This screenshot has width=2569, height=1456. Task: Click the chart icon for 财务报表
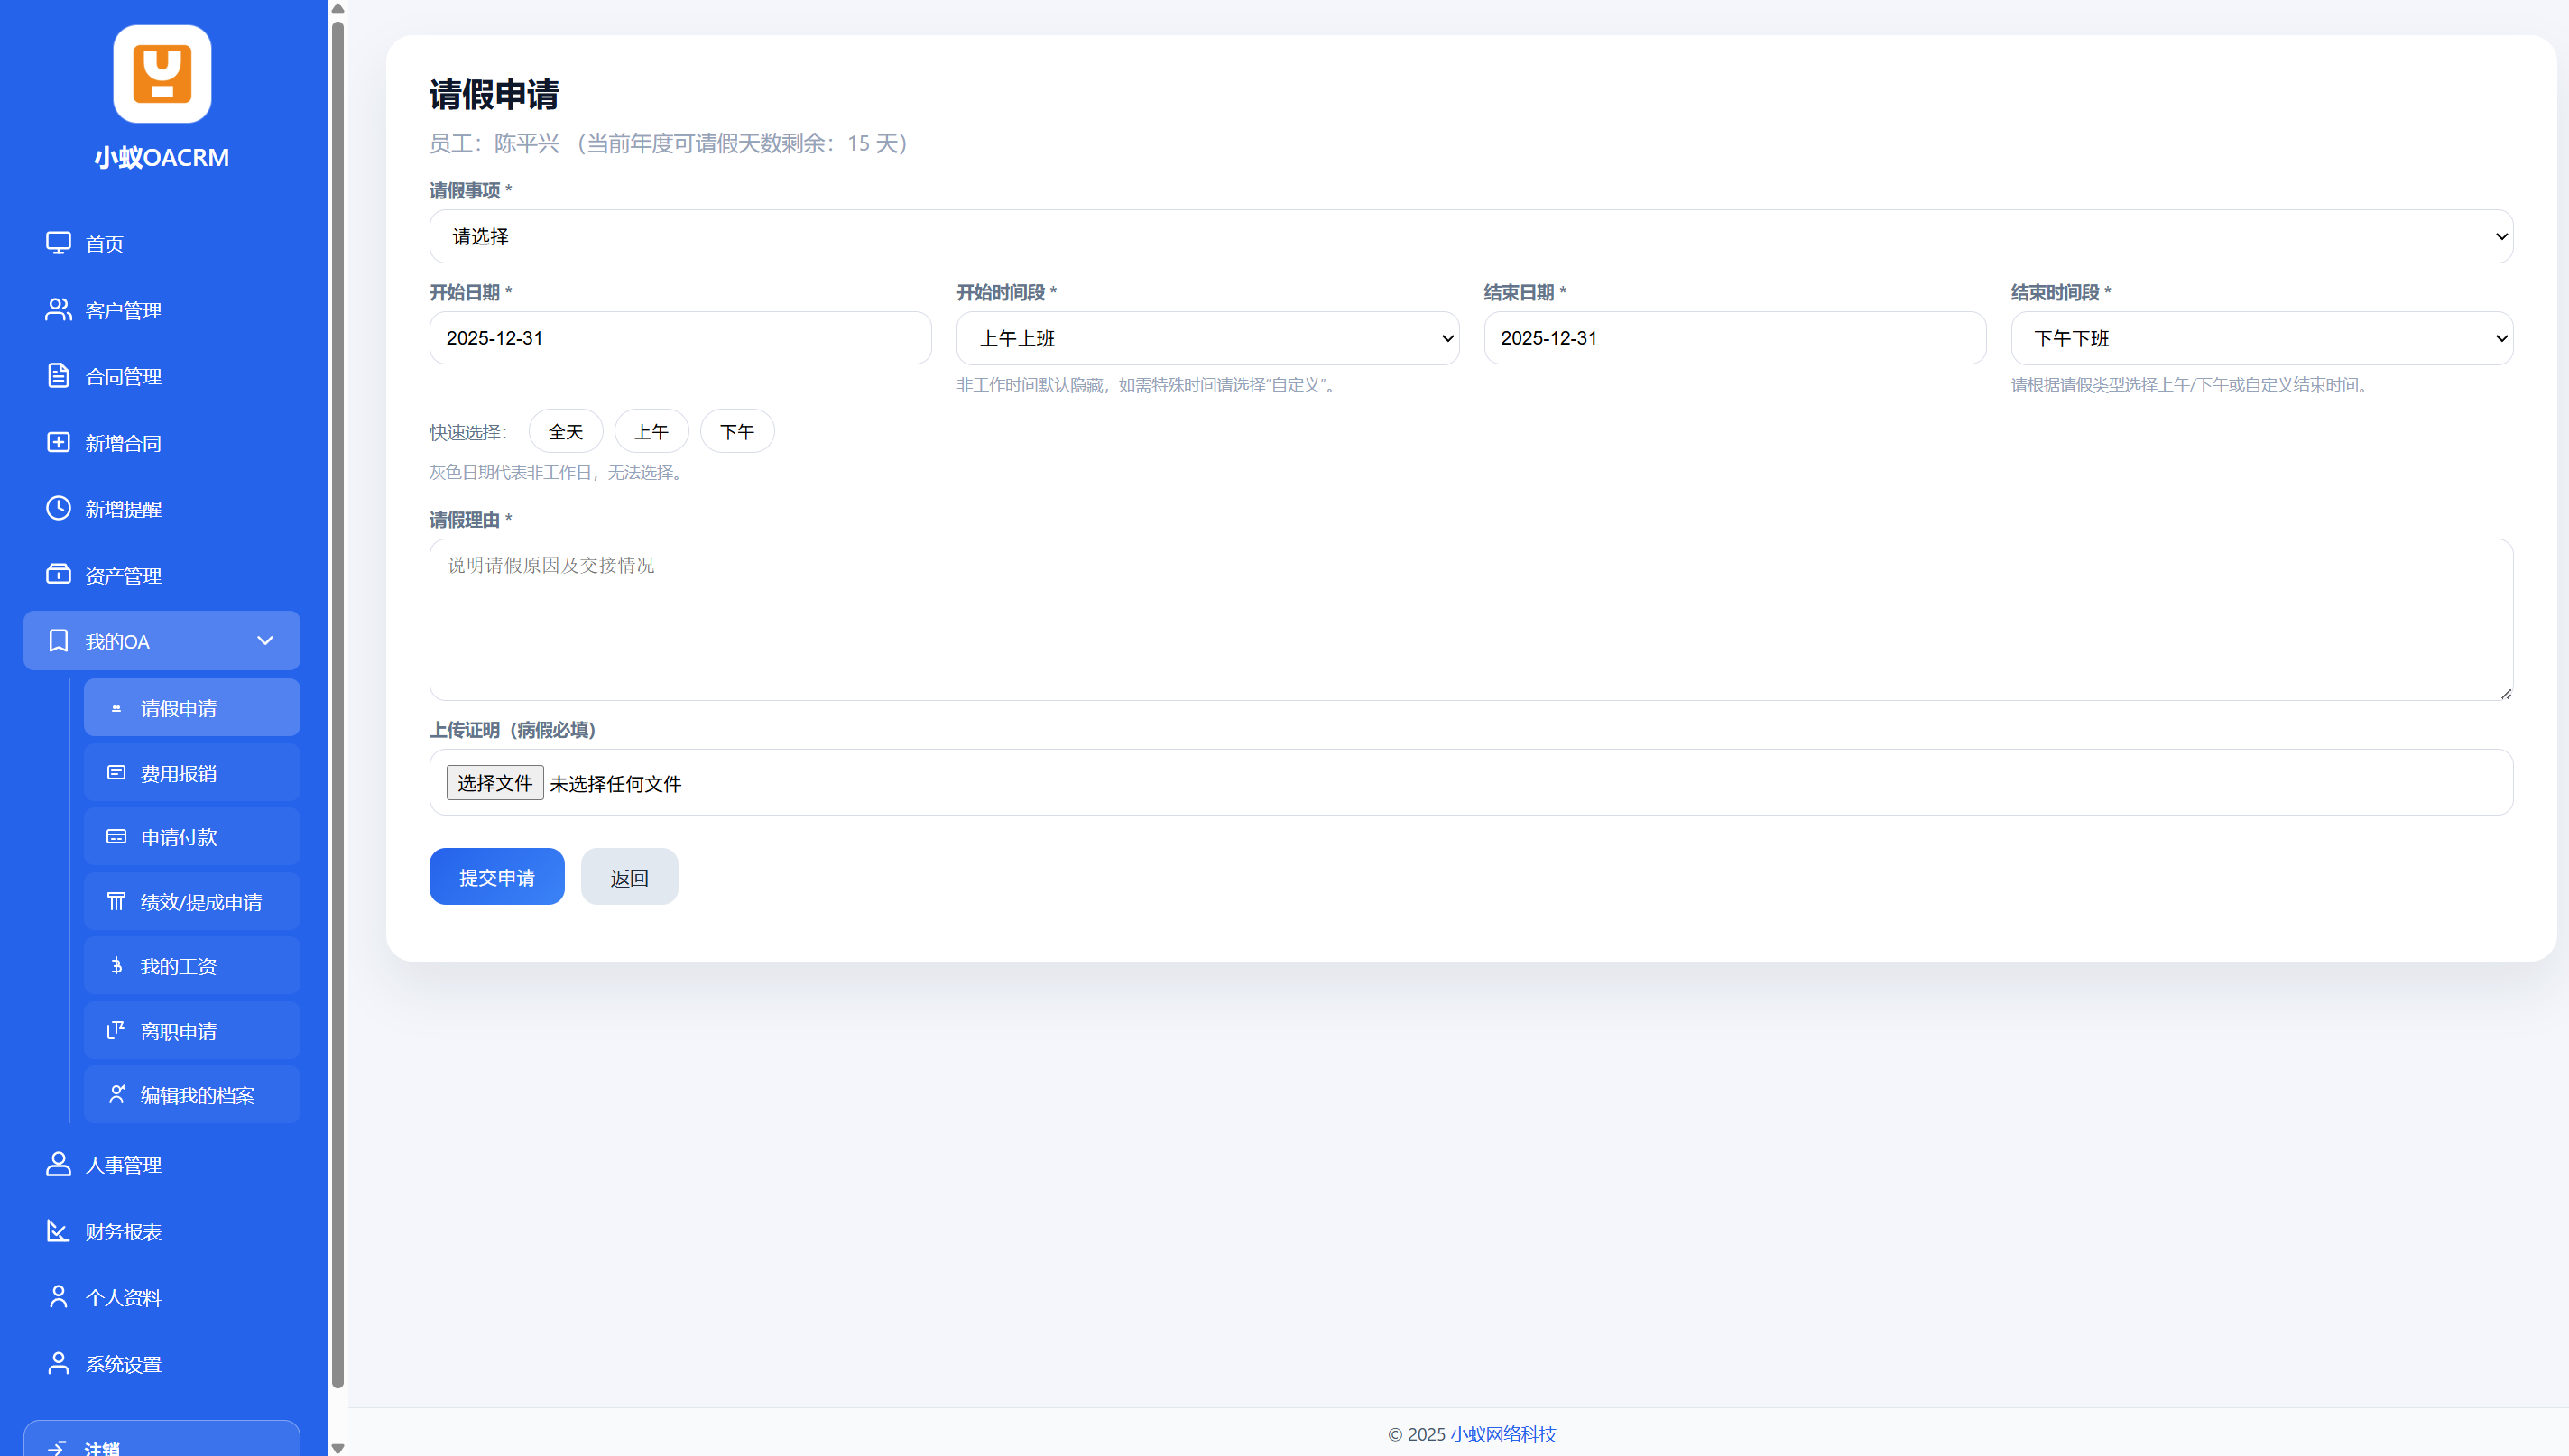(58, 1231)
